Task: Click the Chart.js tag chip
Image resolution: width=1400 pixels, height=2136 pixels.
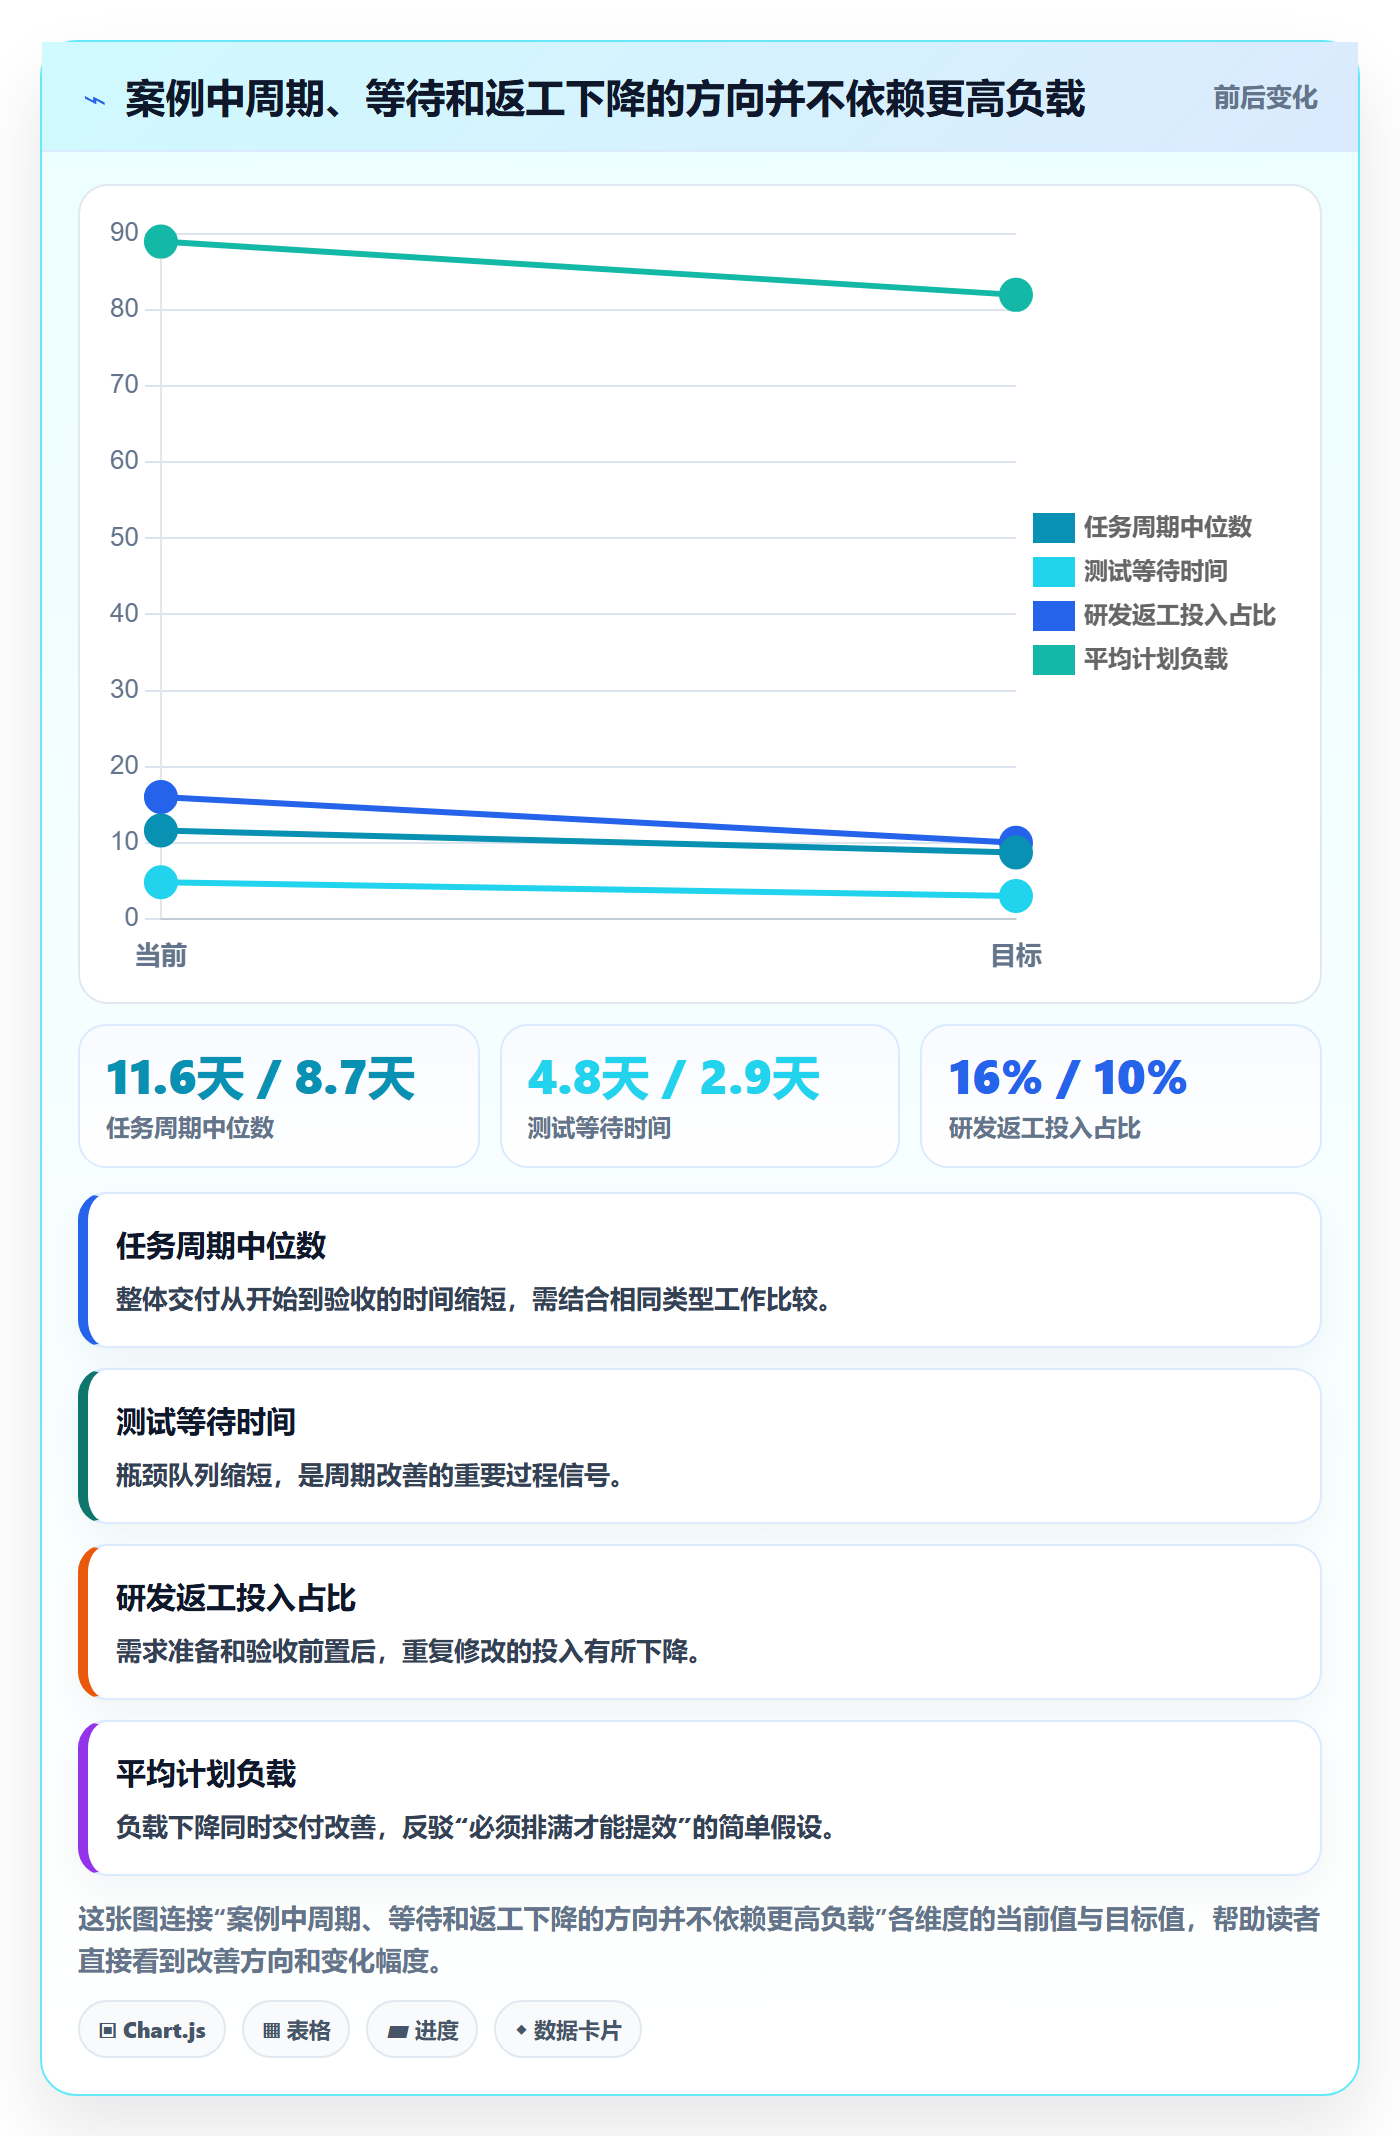Action: point(152,2029)
